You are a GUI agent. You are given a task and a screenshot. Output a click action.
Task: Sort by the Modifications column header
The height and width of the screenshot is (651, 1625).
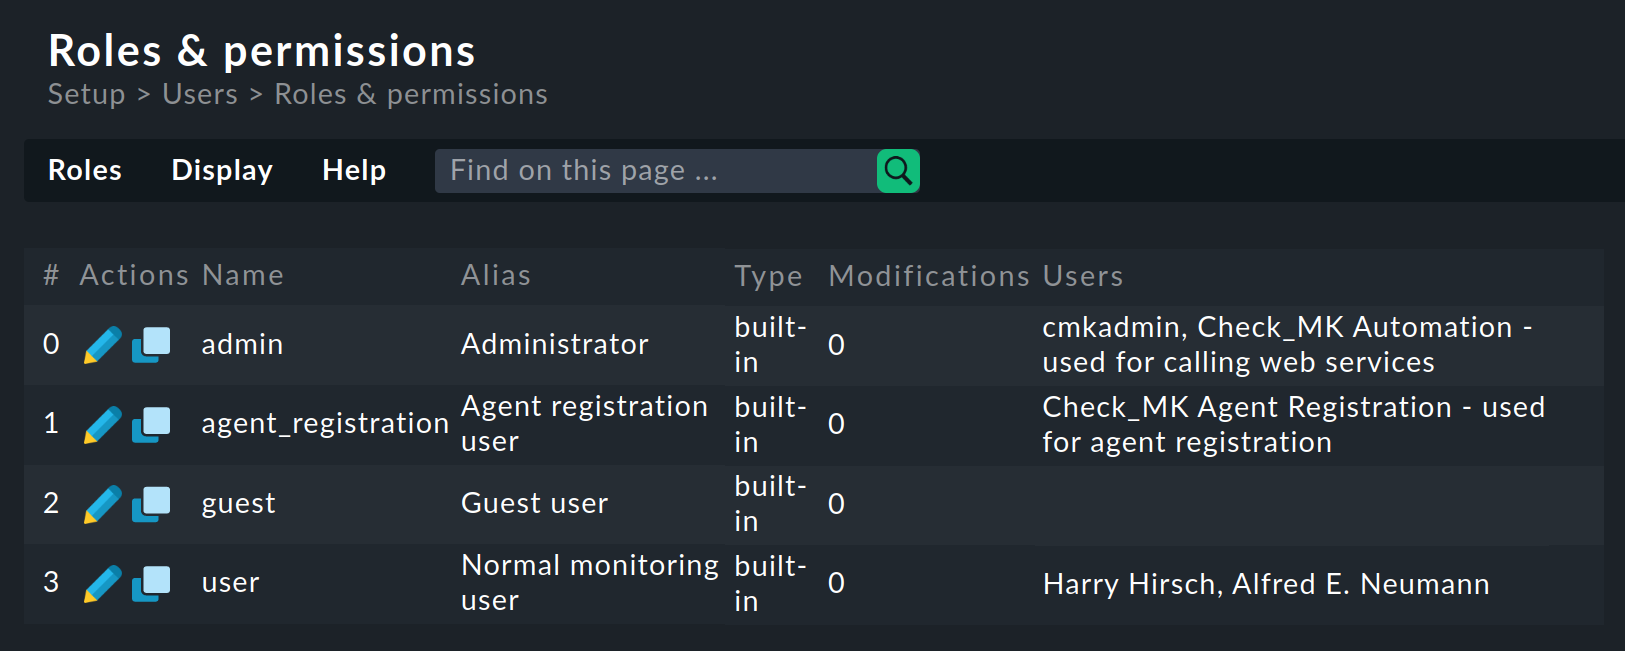click(x=929, y=276)
